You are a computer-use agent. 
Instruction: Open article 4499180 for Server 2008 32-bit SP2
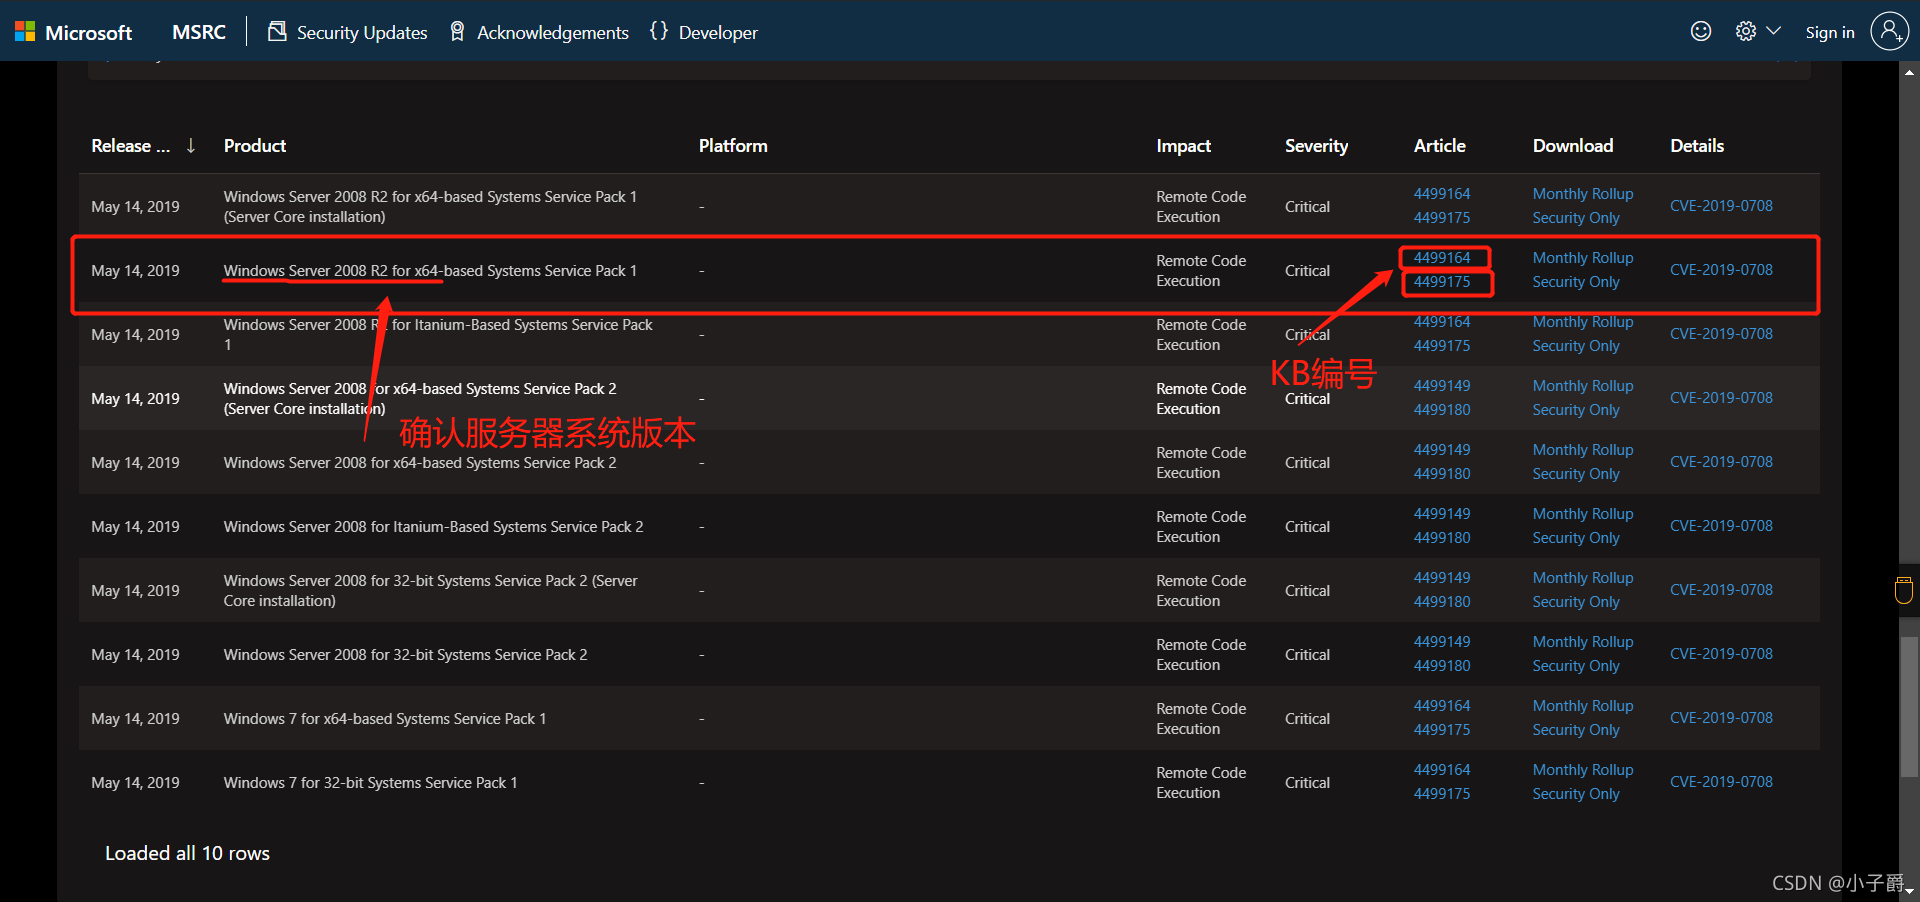click(x=1442, y=666)
